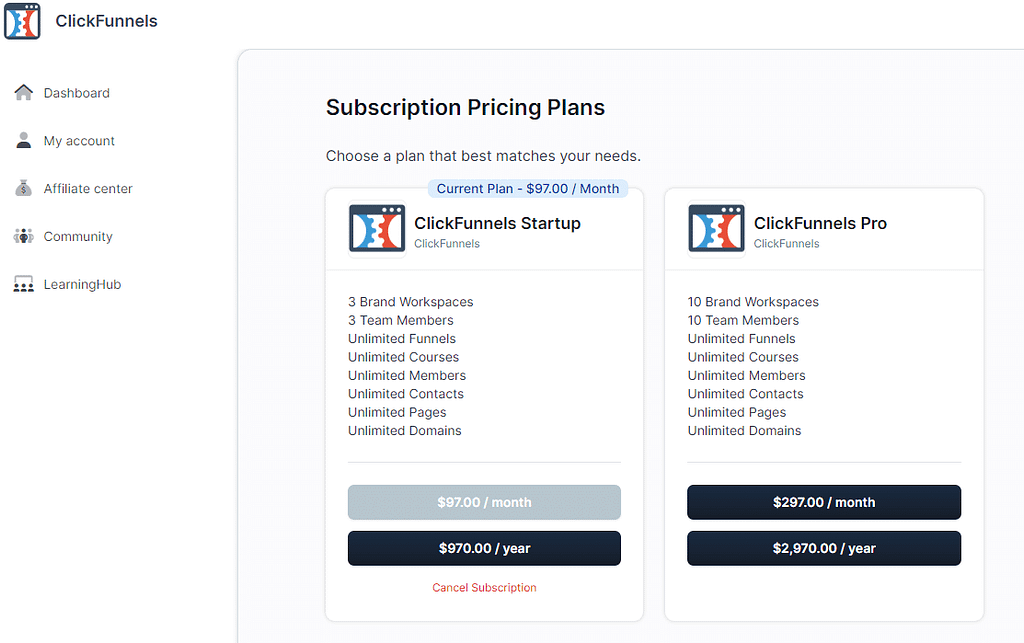Choose the $2,970.00 / year Pro plan
The height and width of the screenshot is (643, 1024).
coord(824,548)
